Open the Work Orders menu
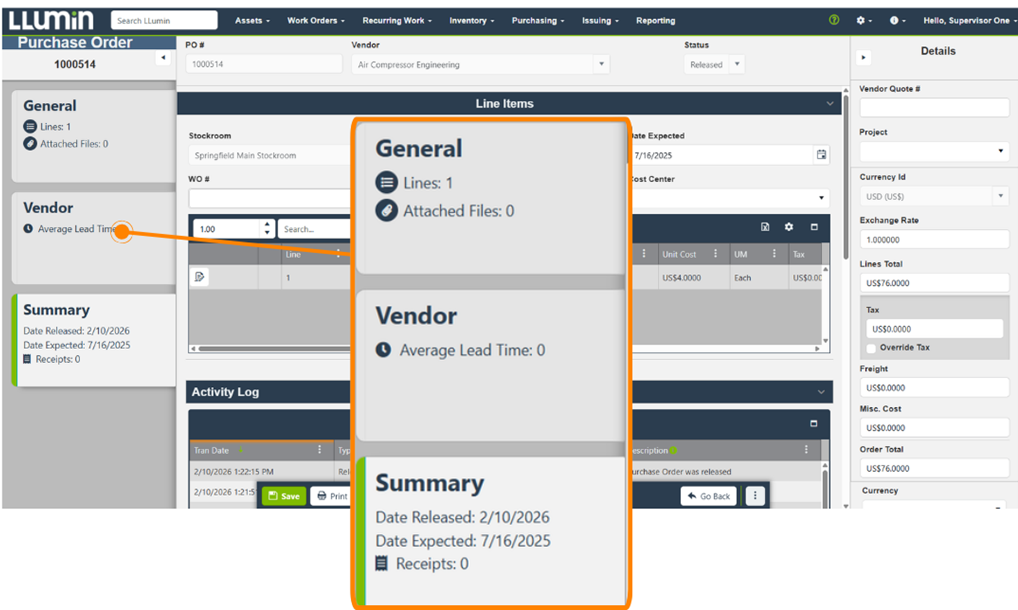The width and height of the screenshot is (1018, 610). (315, 20)
